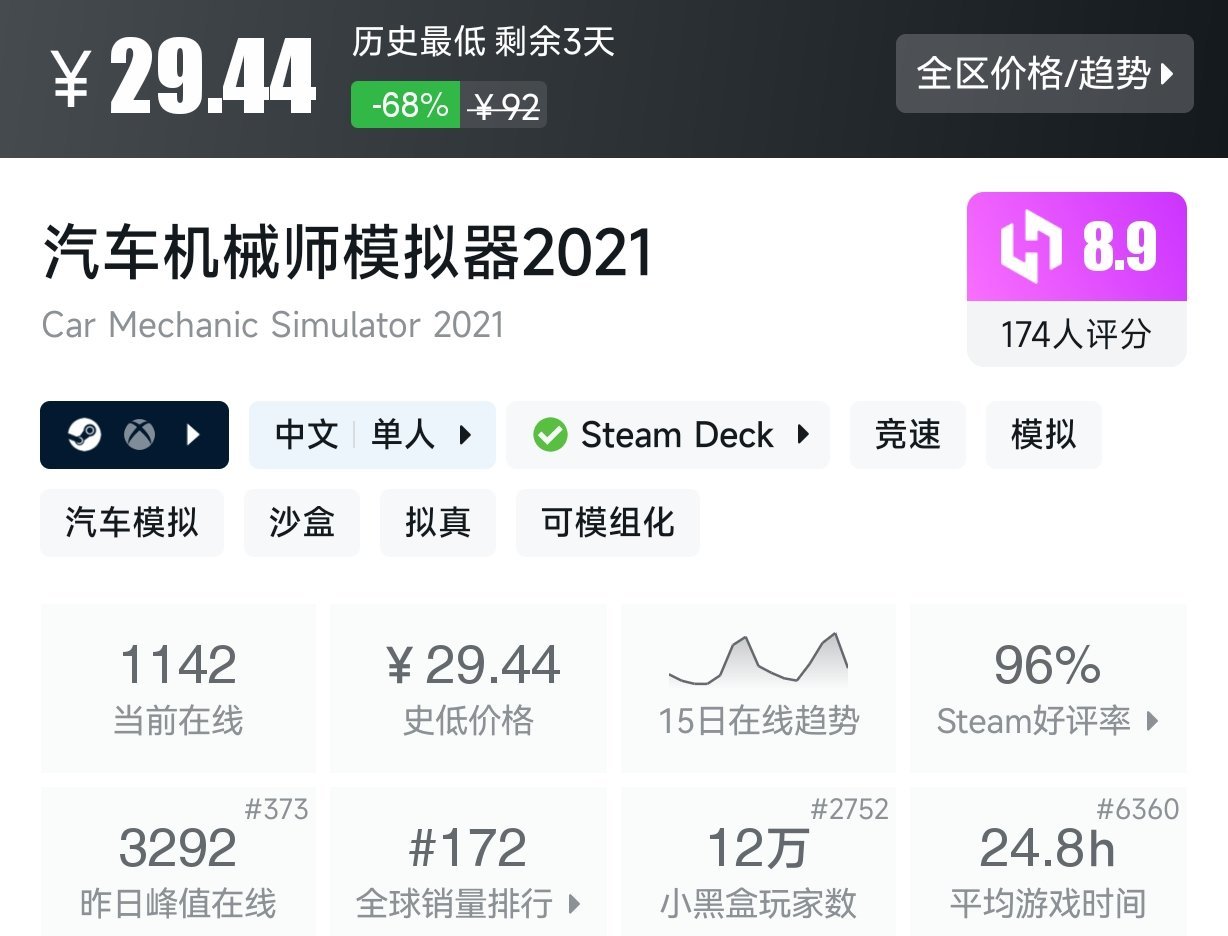
Task: Open the 96% Steam好评率 stat card
Action: coord(1048,688)
